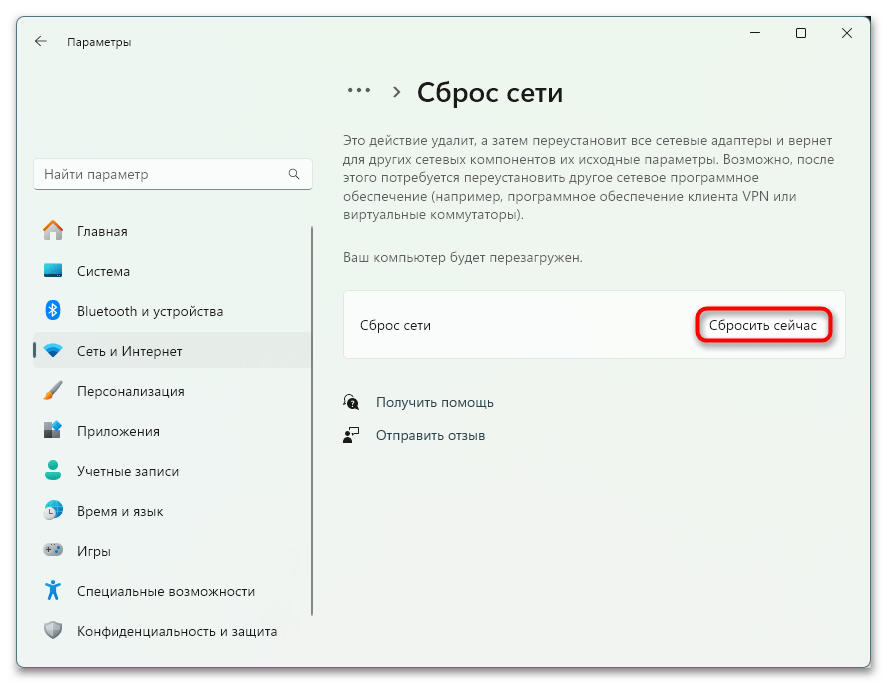This screenshot has width=887, height=684.
Task: Close the Параметры window
Action: coord(846,33)
